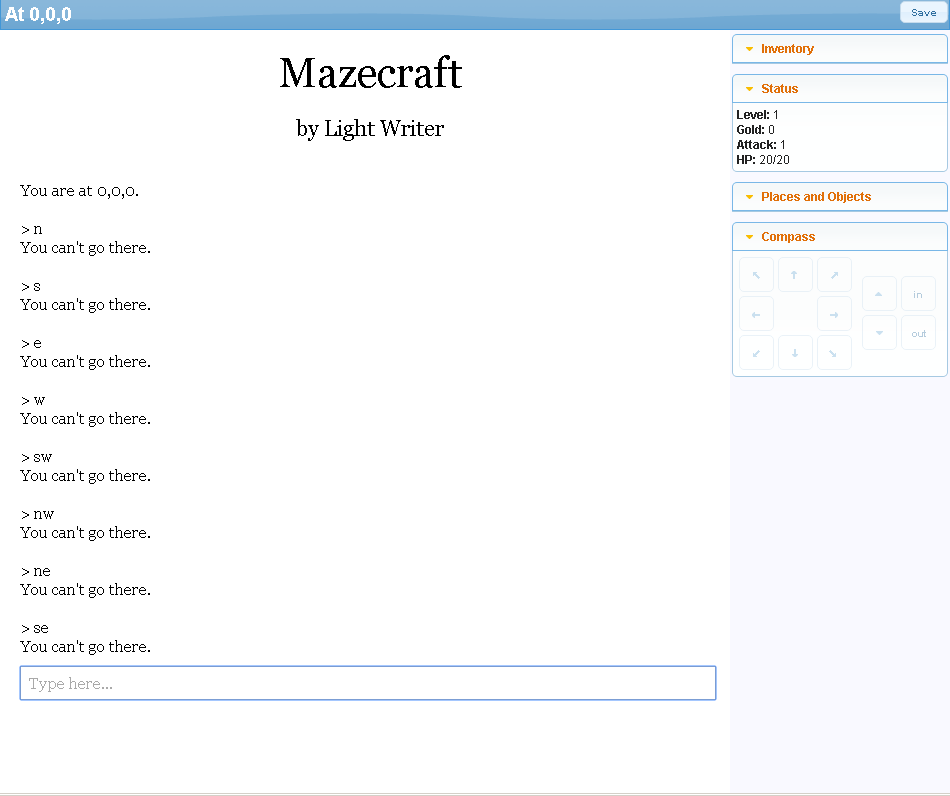Toggle the Places and Objects panel
This screenshot has height=796, width=950.
[x=815, y=197]
